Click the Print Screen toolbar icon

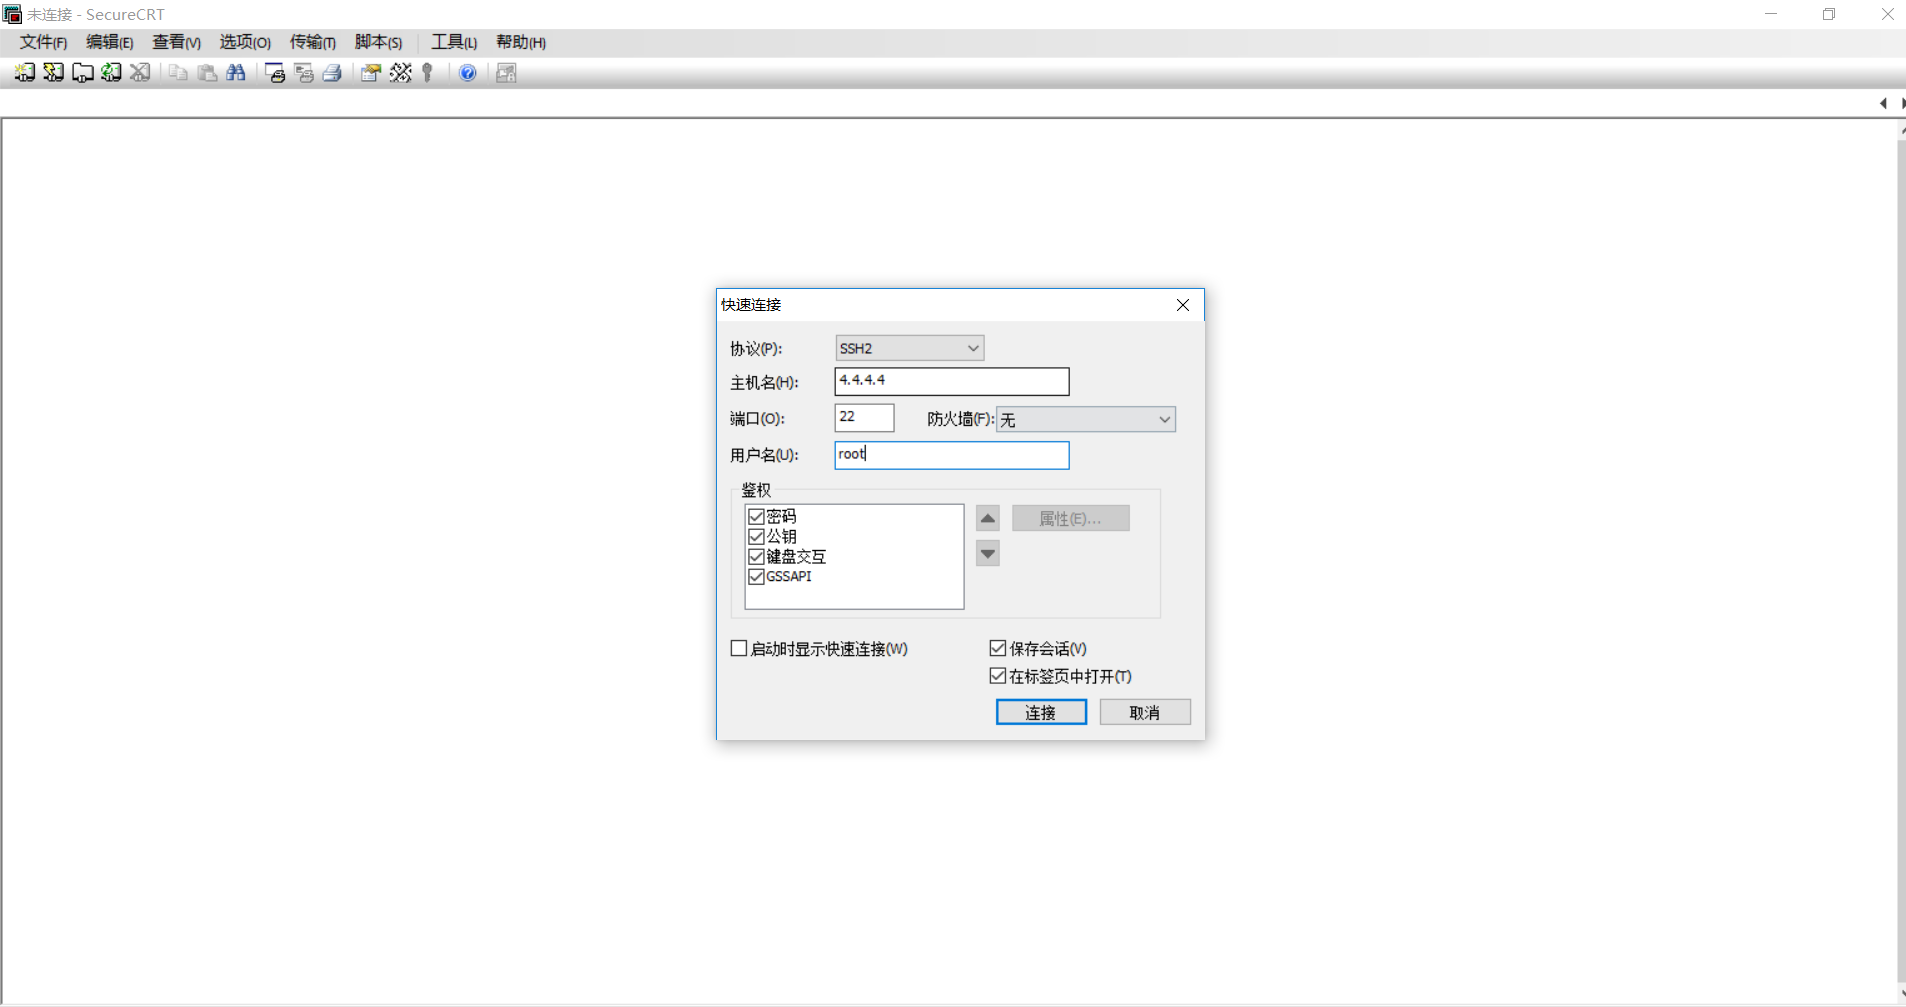coord(275,73)
